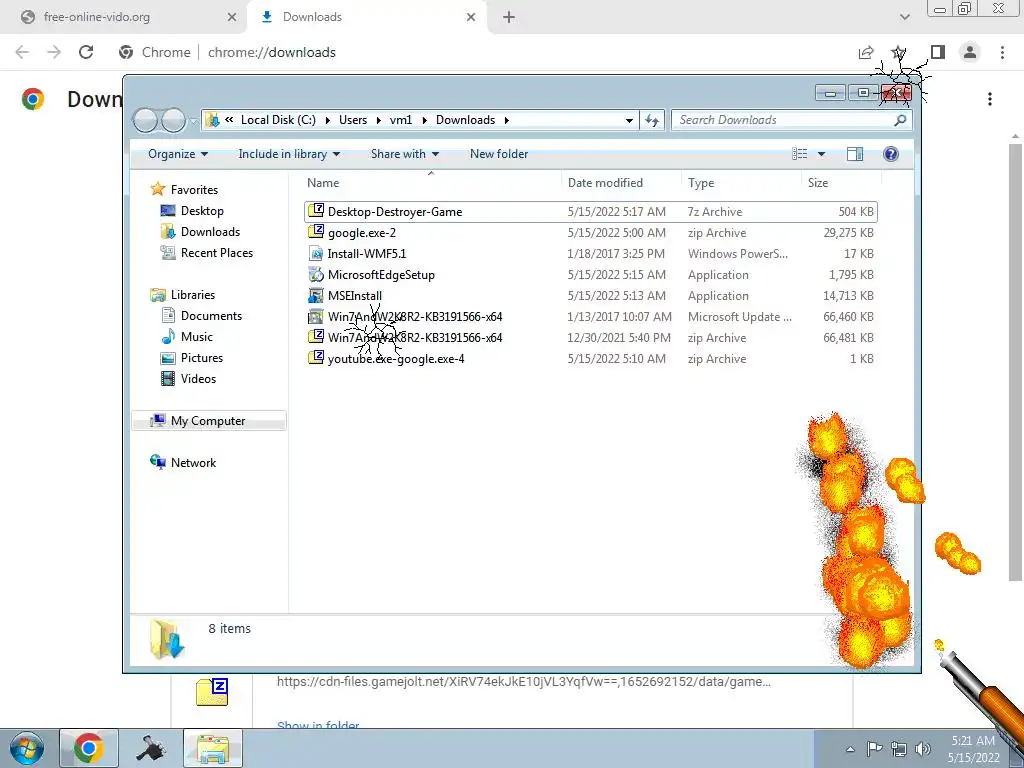
Task: Click Chrome's forward arrow
Action: [x=54, y=52]
